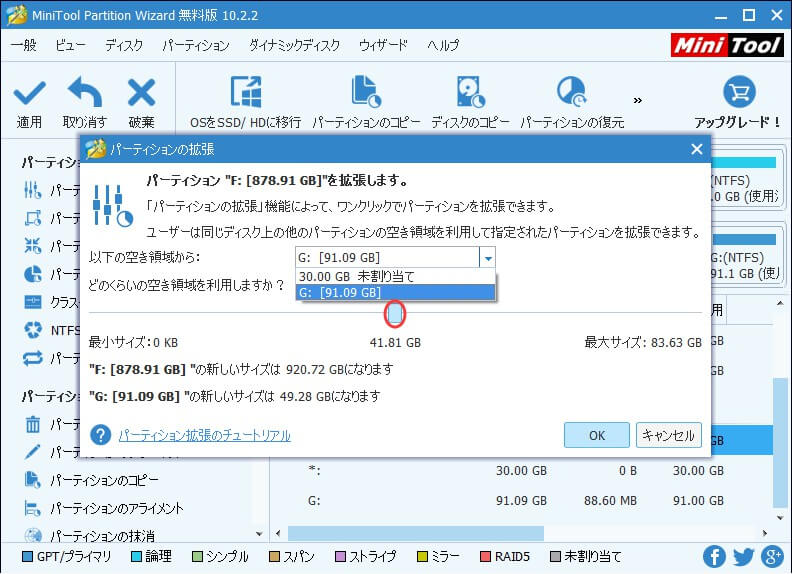The image size is (792, 574).
Task: Select the G: 91.09 GB partition row
Action: [521, 500]
